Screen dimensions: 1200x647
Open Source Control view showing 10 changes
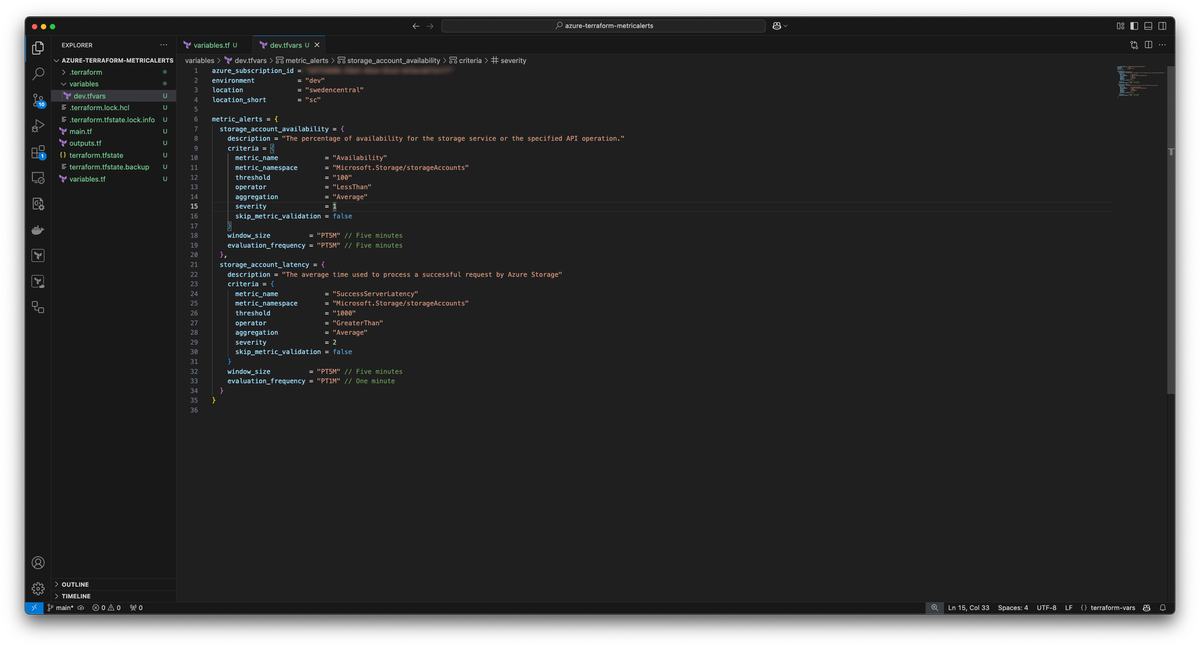pyautogui.click(x=38, y=99)
